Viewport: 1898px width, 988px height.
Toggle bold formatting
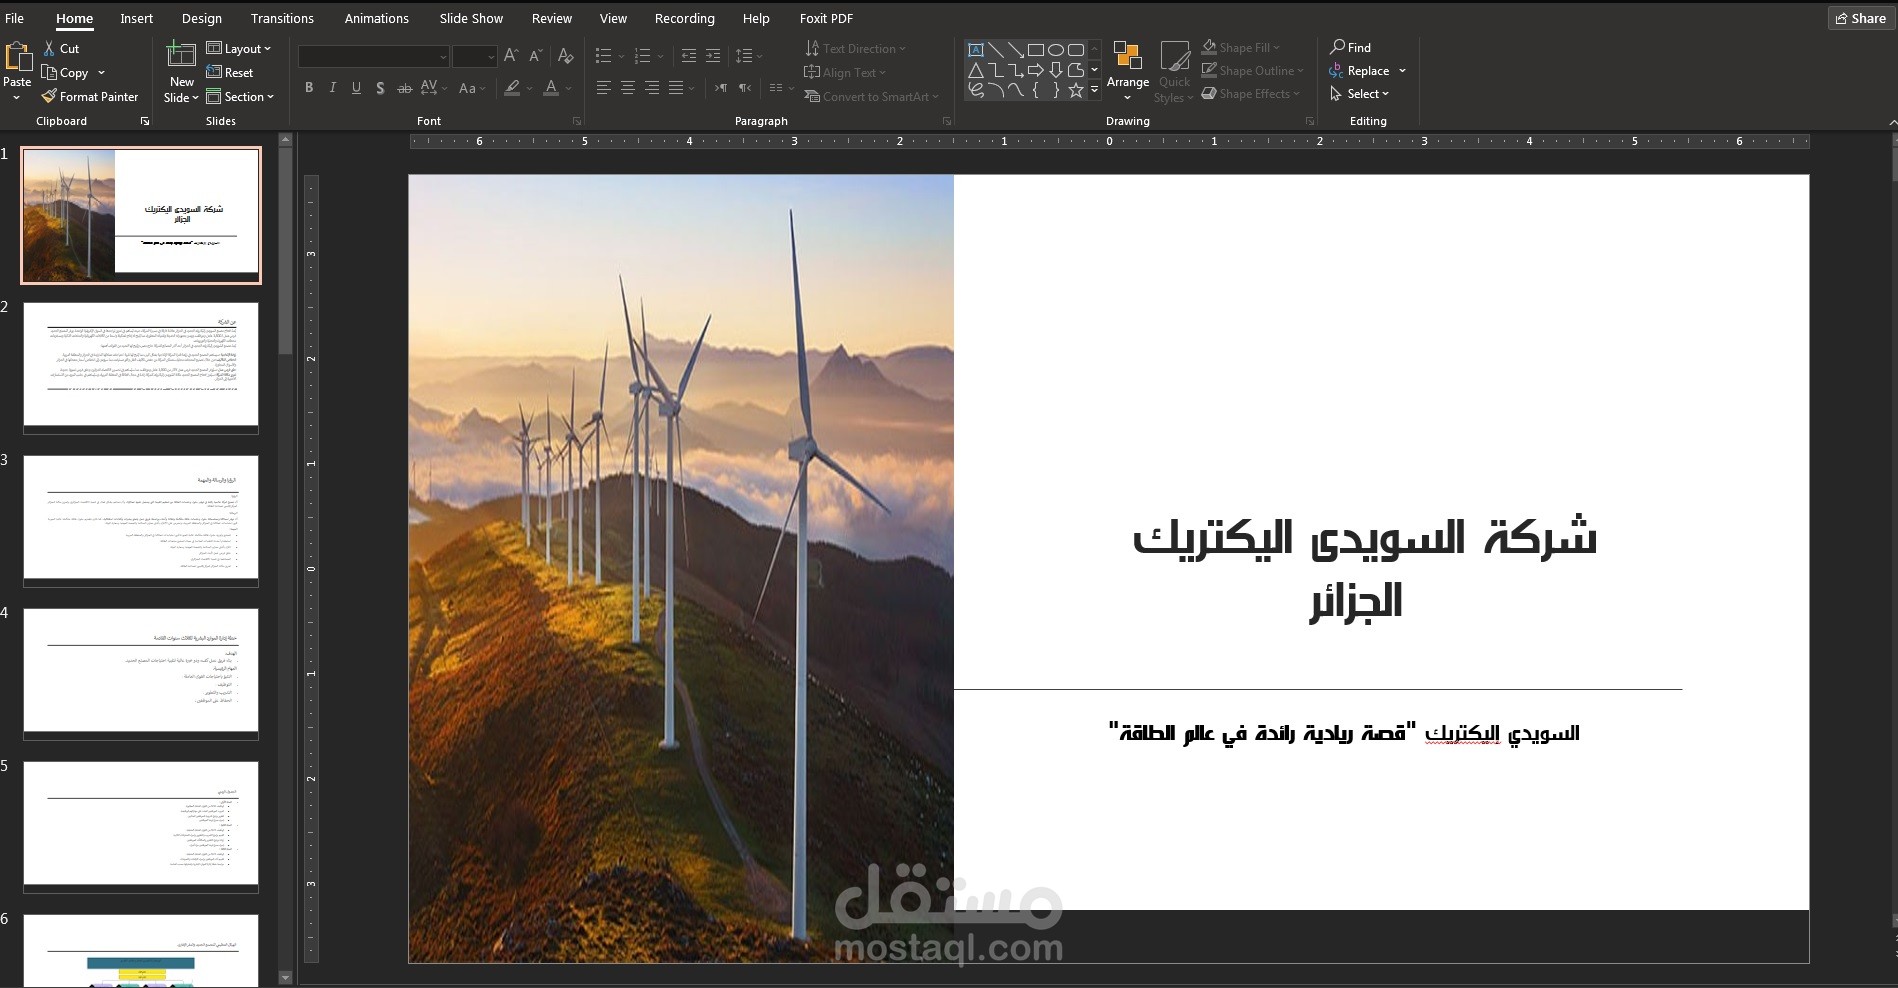(309, 88)
